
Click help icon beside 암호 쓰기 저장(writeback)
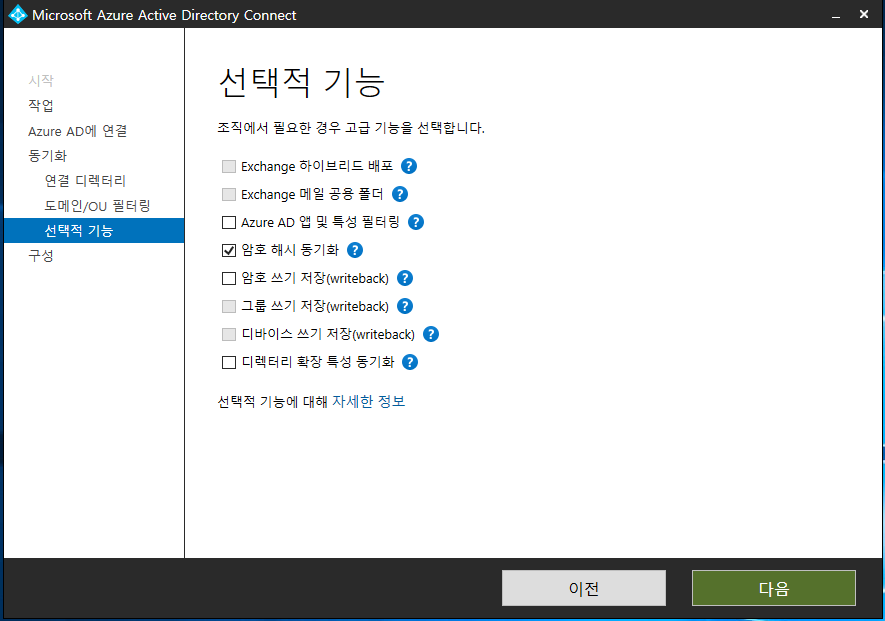[x=405, y=278]
